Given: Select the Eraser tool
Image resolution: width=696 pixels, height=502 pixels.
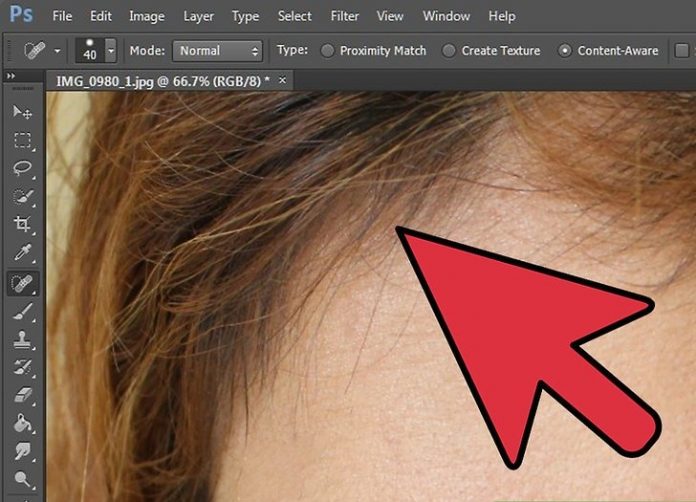Looking at the screenshot, I should click(x=22, y=396).
